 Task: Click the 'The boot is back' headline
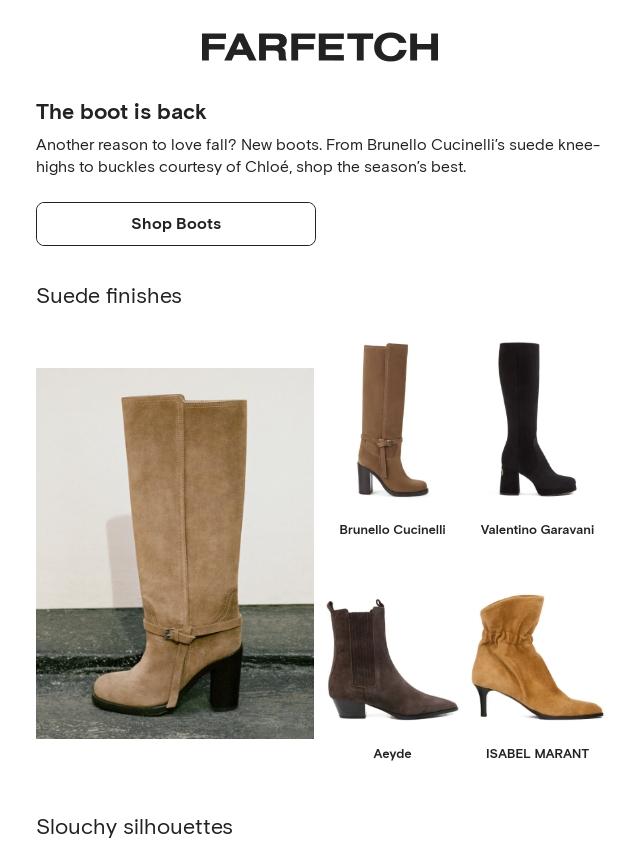point(121,112)
